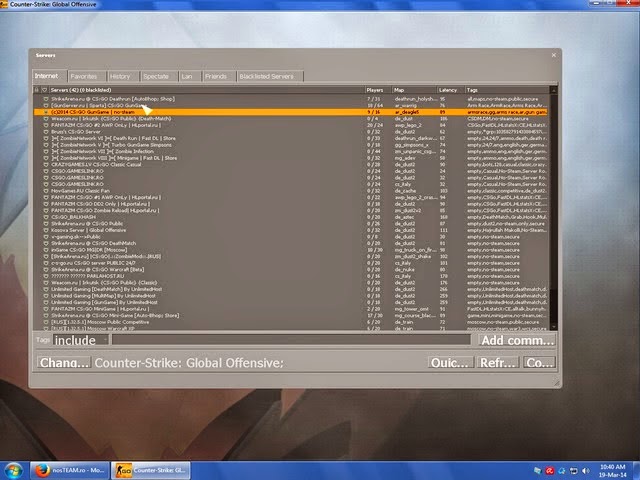The width and height of the screenshot is (640, 480).
Task: Select 'StrikeArena.ru @ CS:GO Mini-Game' server row
Action: pos(291,316)
